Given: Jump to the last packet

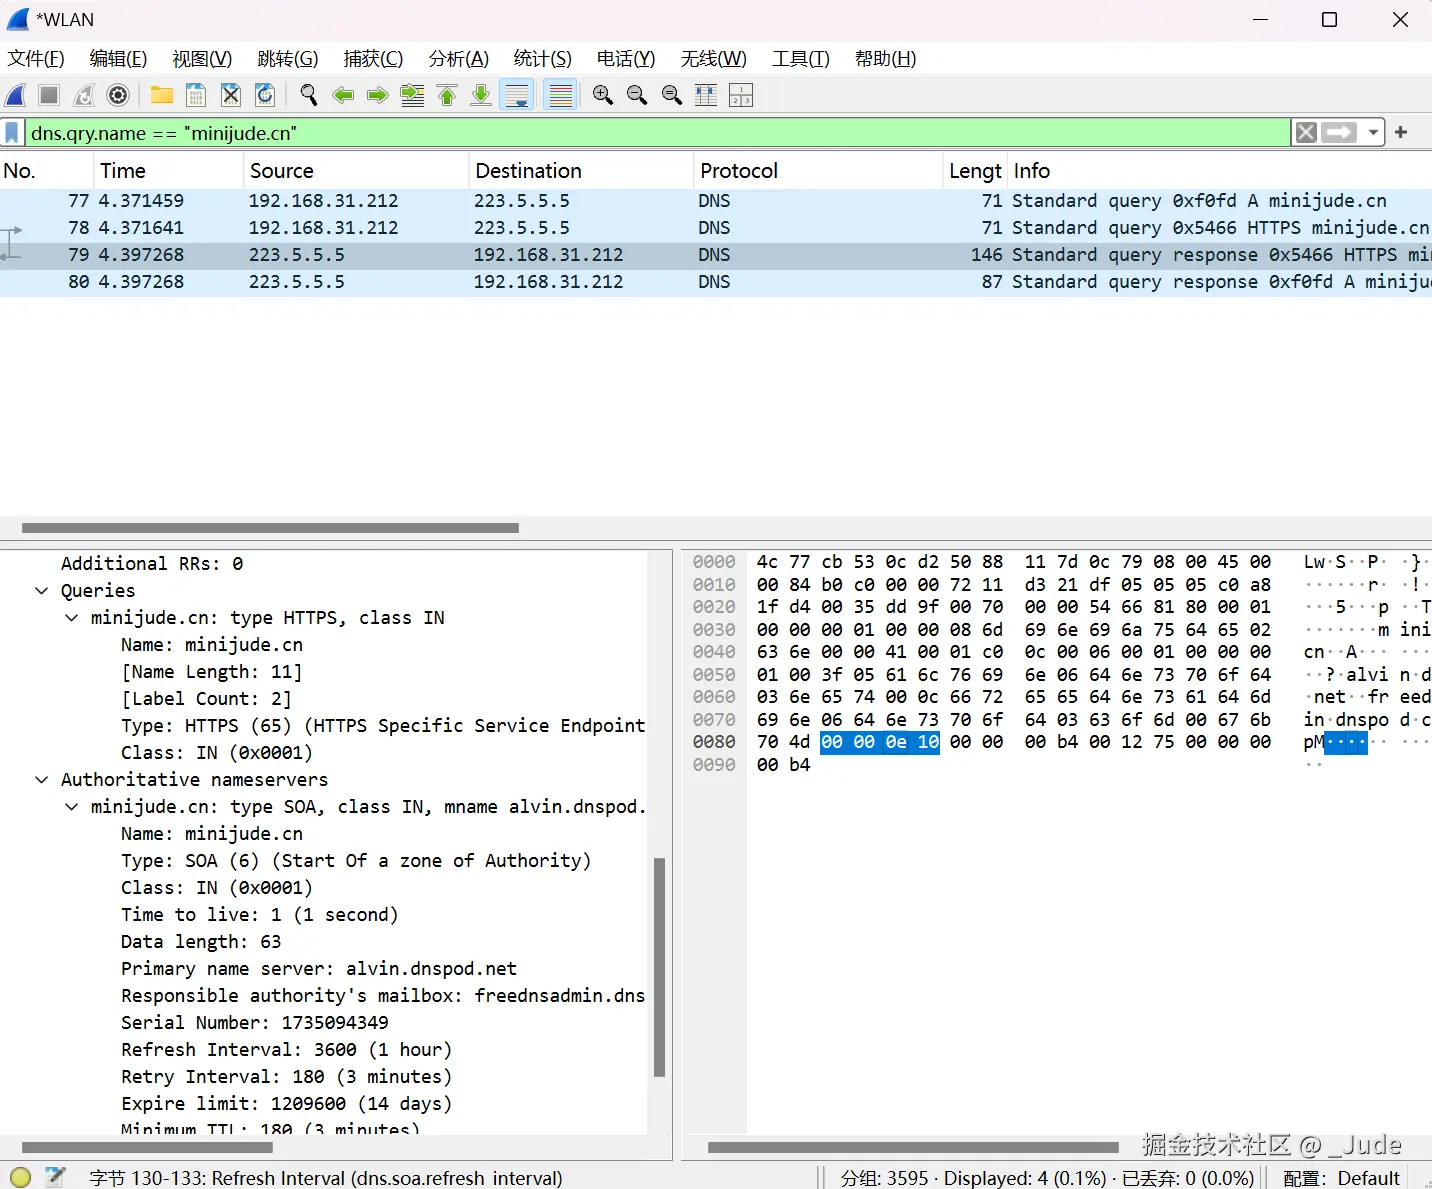Looking at the screenshot, I should pos(481,95).
